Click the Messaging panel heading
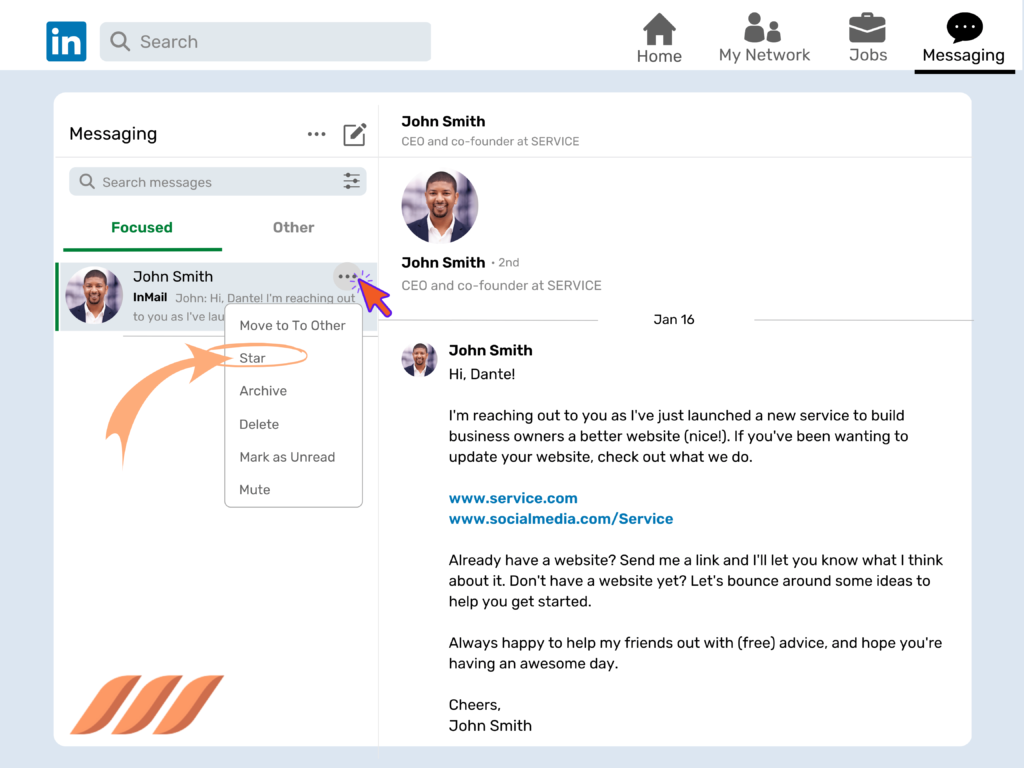The width and height of the screenshot is (1024, 768). (x=113, y=134)
